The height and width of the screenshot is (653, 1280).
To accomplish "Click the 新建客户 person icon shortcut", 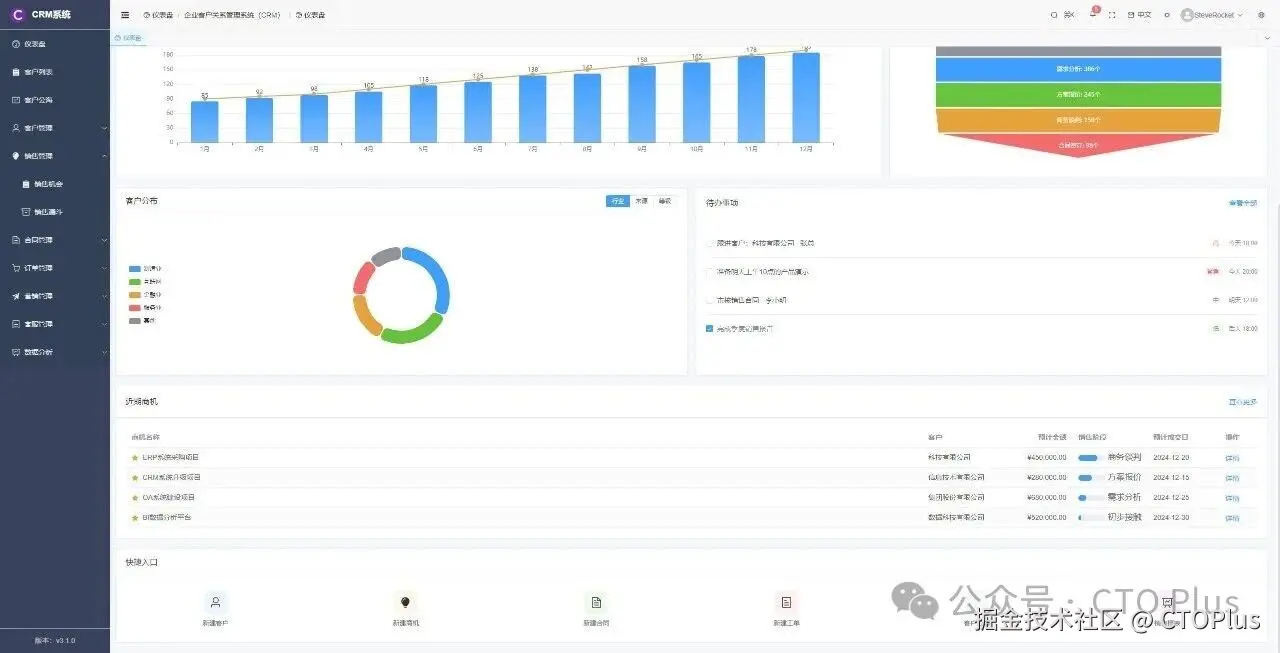I will coord(216,602).
